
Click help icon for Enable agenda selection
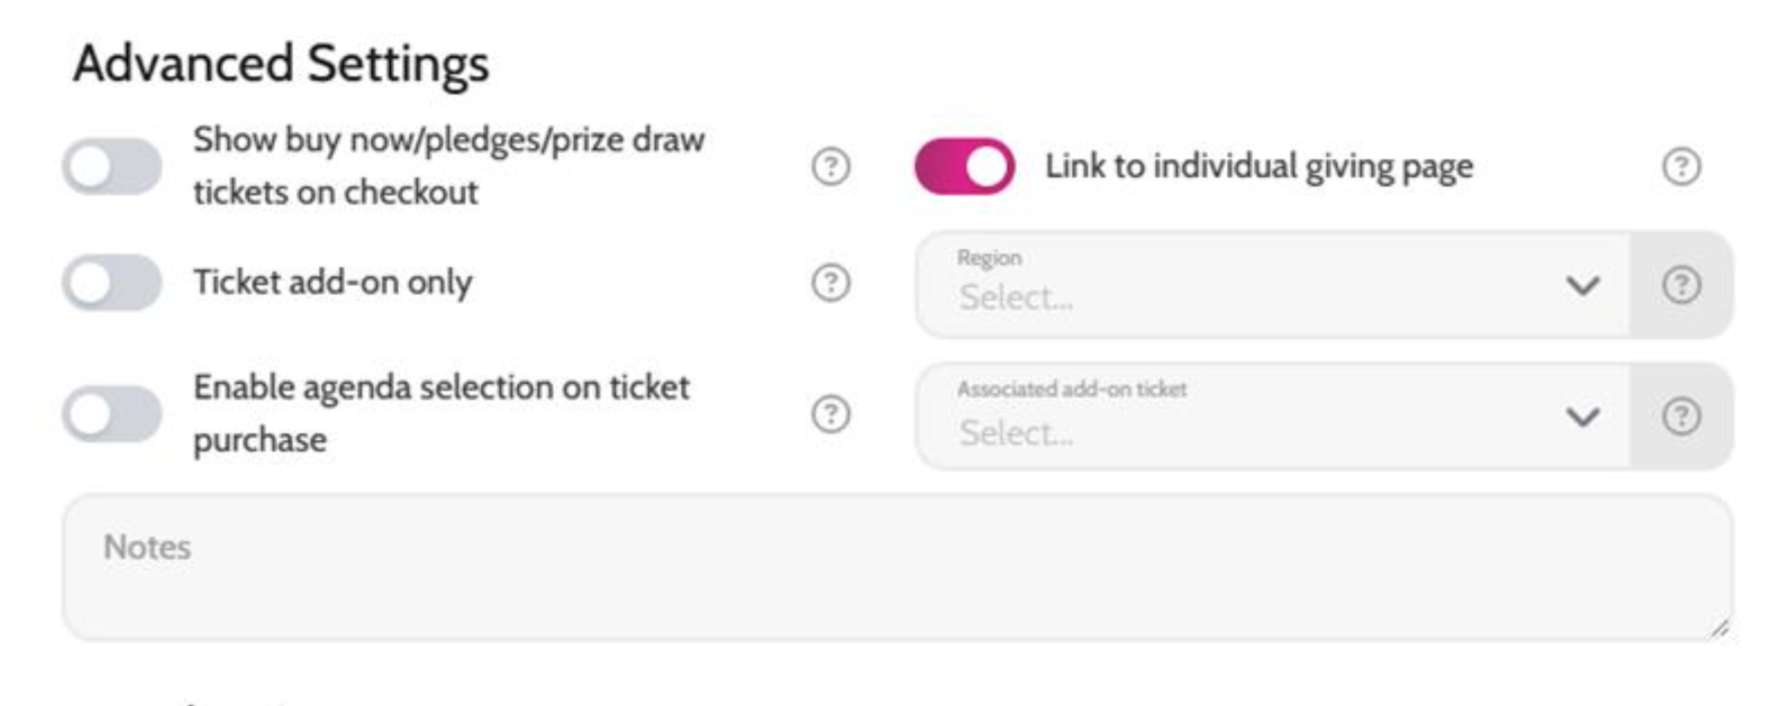click(830, 413)
